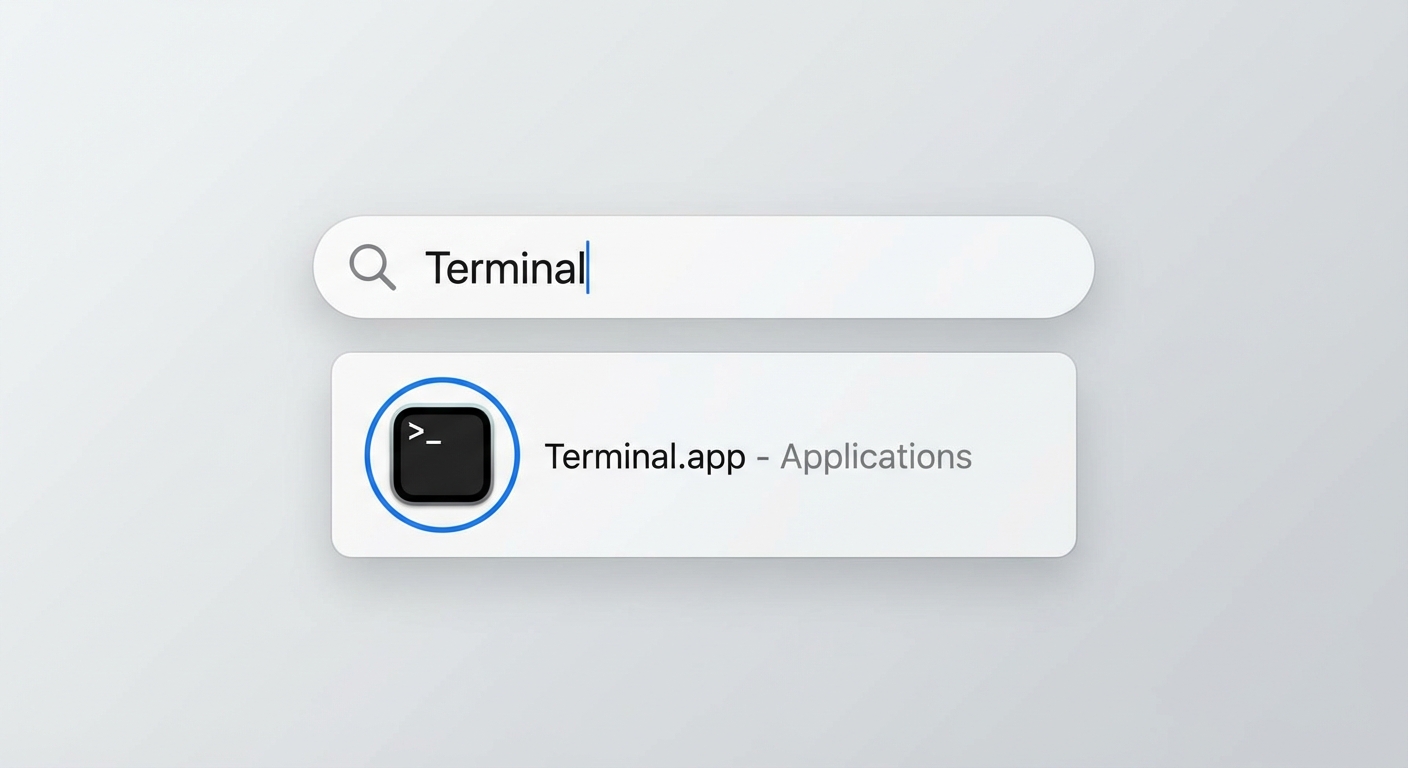Open the Terminal app icon

[x=442, y=455]
